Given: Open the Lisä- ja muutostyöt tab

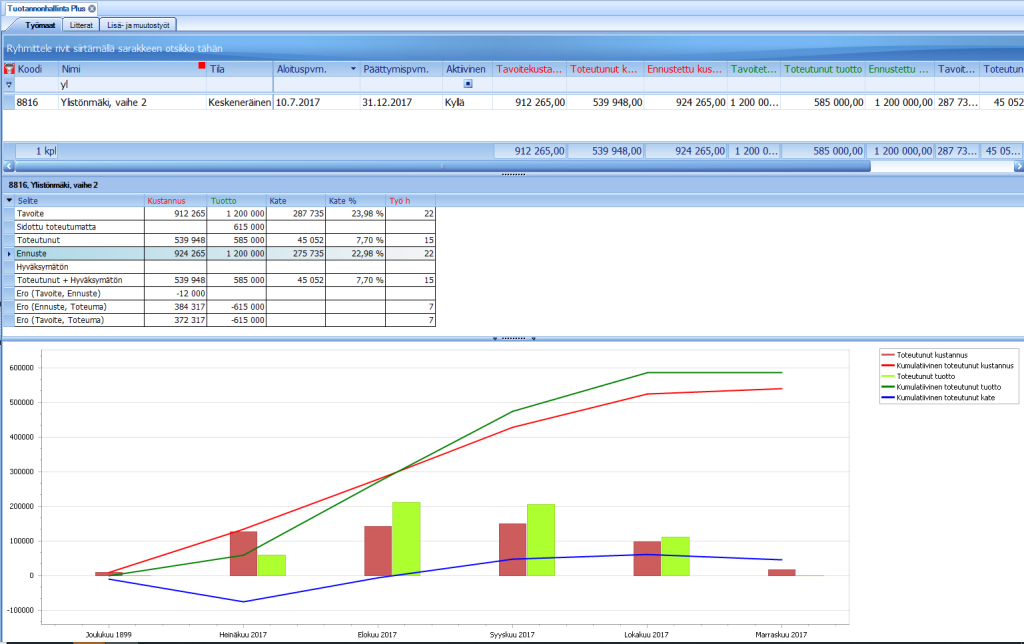Looking at the screenshot, I should [x=138, y=25].
